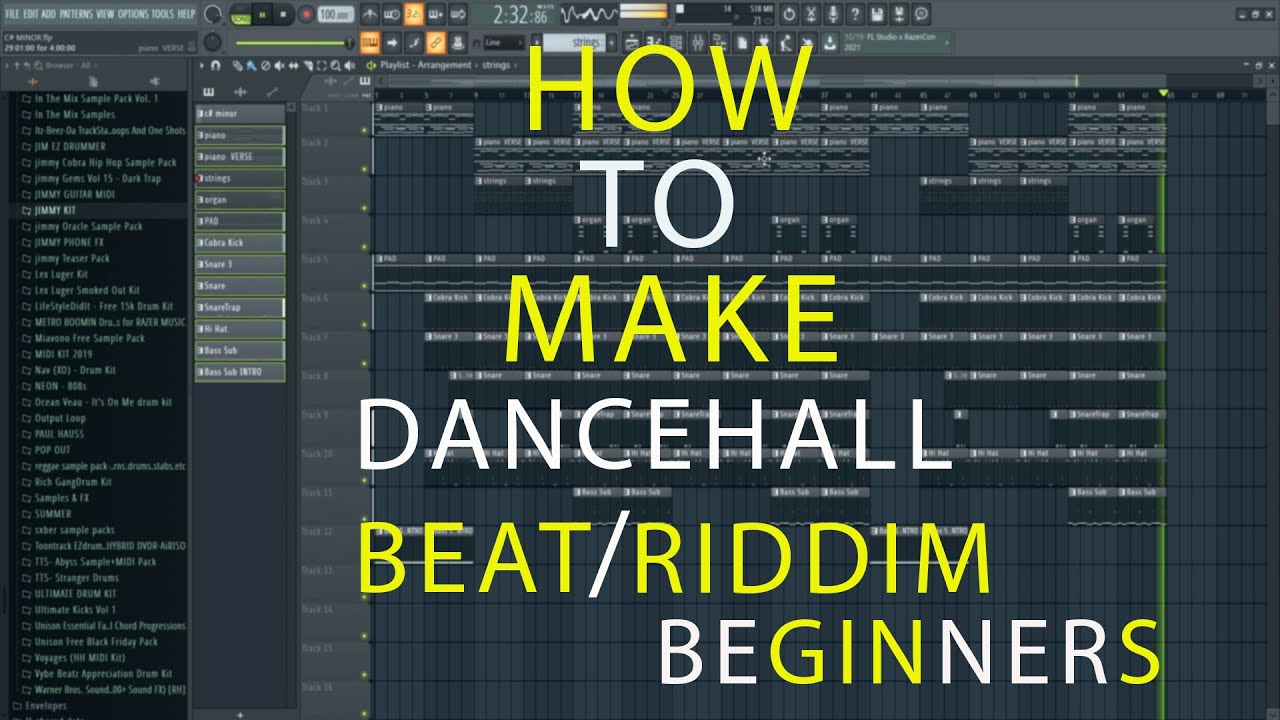Open the mixer icon
Viewport: 1280px width, 720px height.
tap(697, 43)
